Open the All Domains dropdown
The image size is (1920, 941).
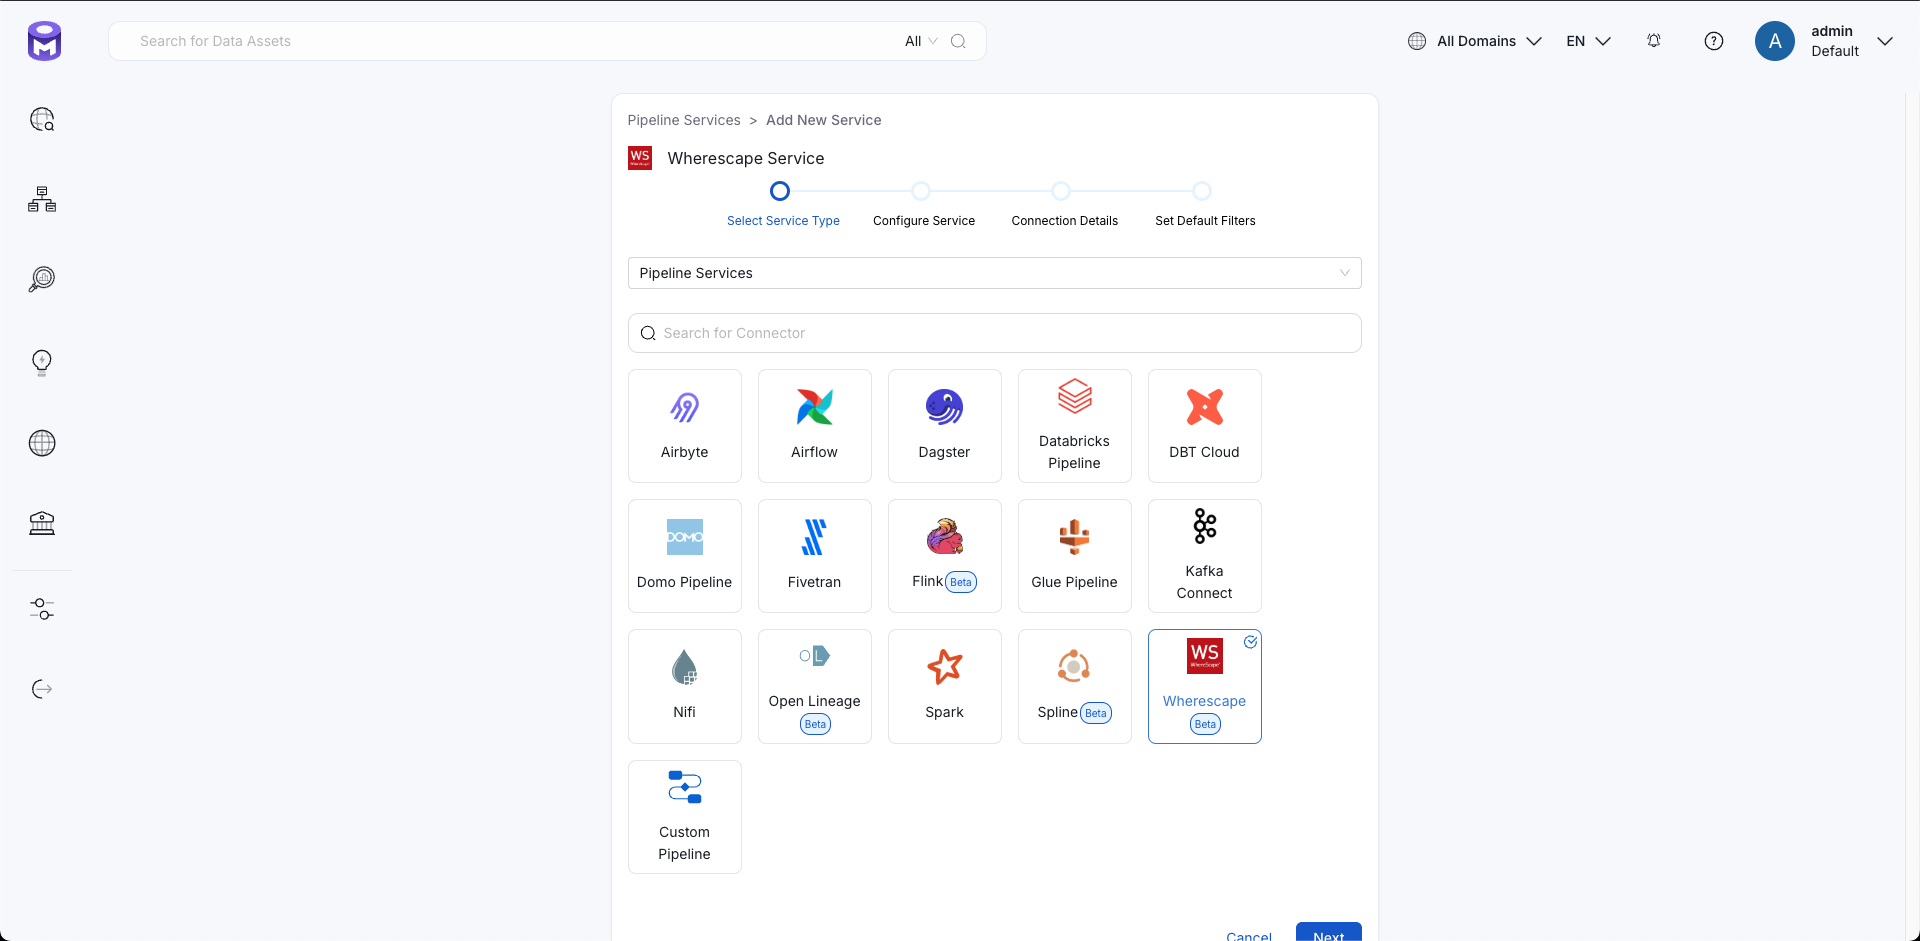click(x=1475, y=41)
